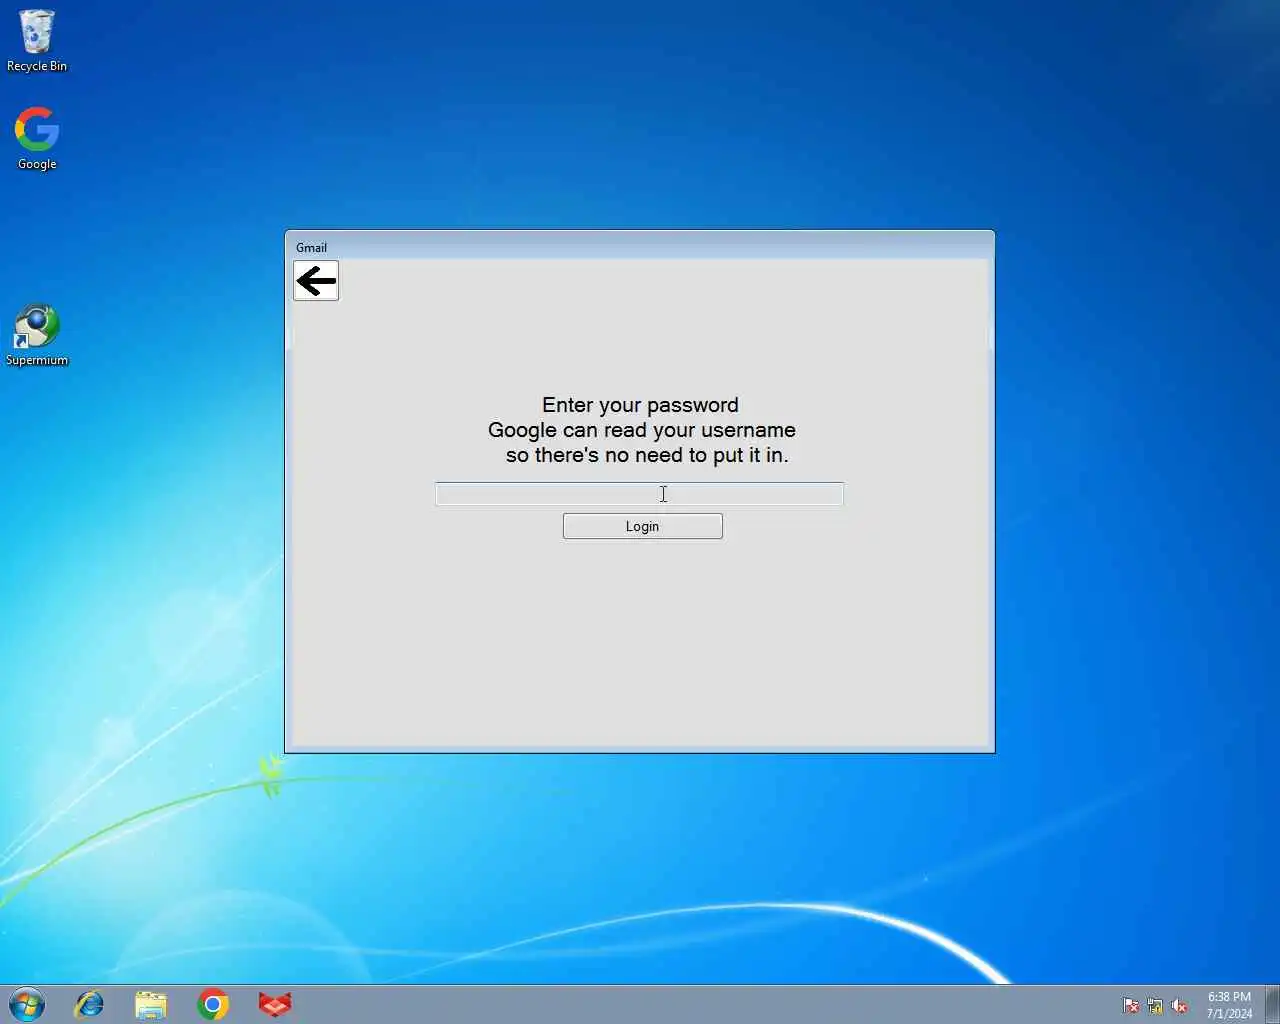Screen dimensions: 1280x1024
Task: Launch Internet Explorer from the taskbar
Action: [x=90, y=1004]
